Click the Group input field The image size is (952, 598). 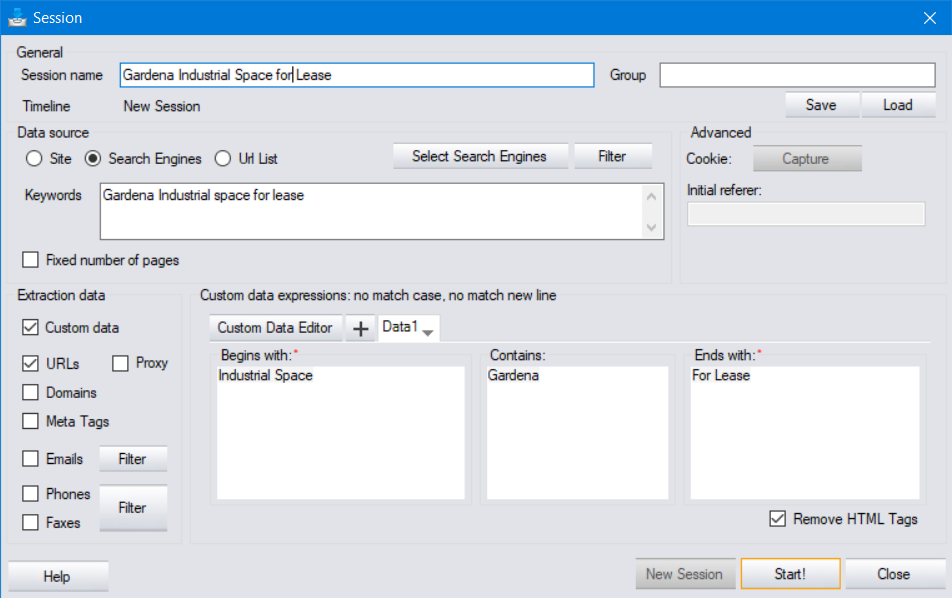(x=797, y=74)
